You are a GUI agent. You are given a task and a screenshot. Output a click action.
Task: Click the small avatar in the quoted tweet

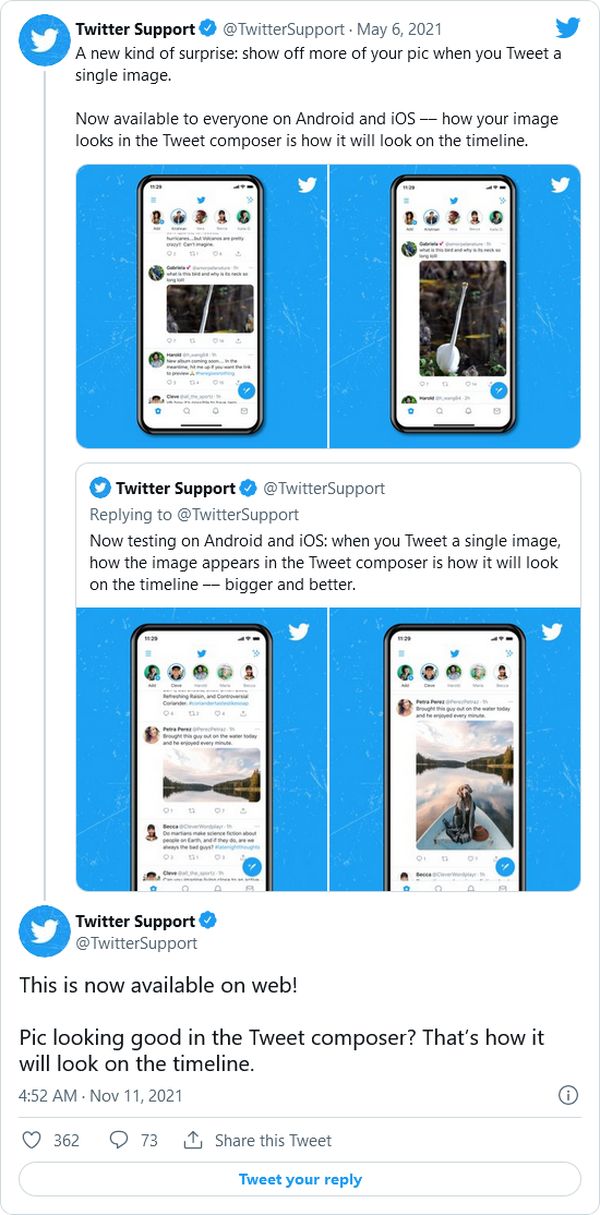pos(100,488)
